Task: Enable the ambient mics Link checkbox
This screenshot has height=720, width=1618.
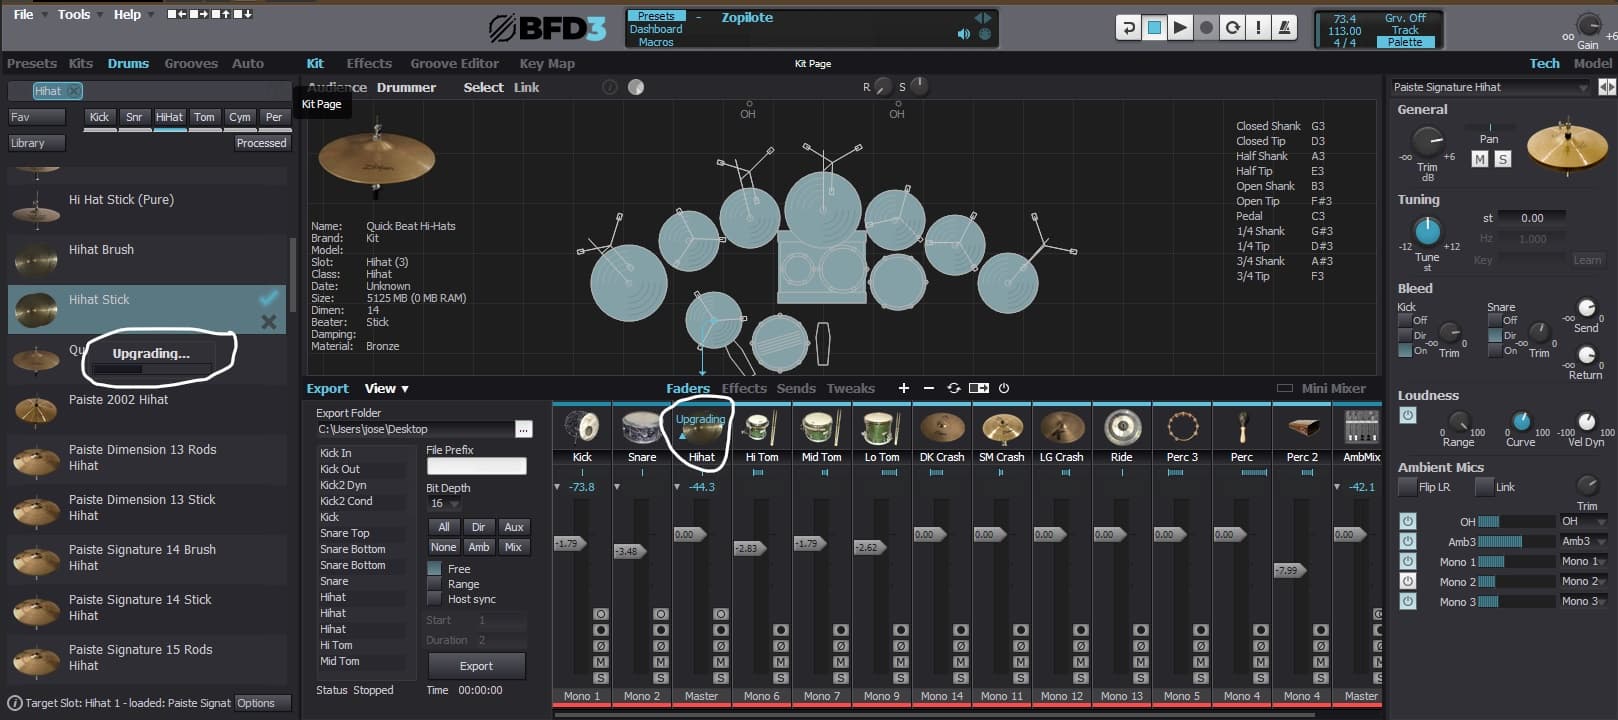Action: [x=1484, y=487]
